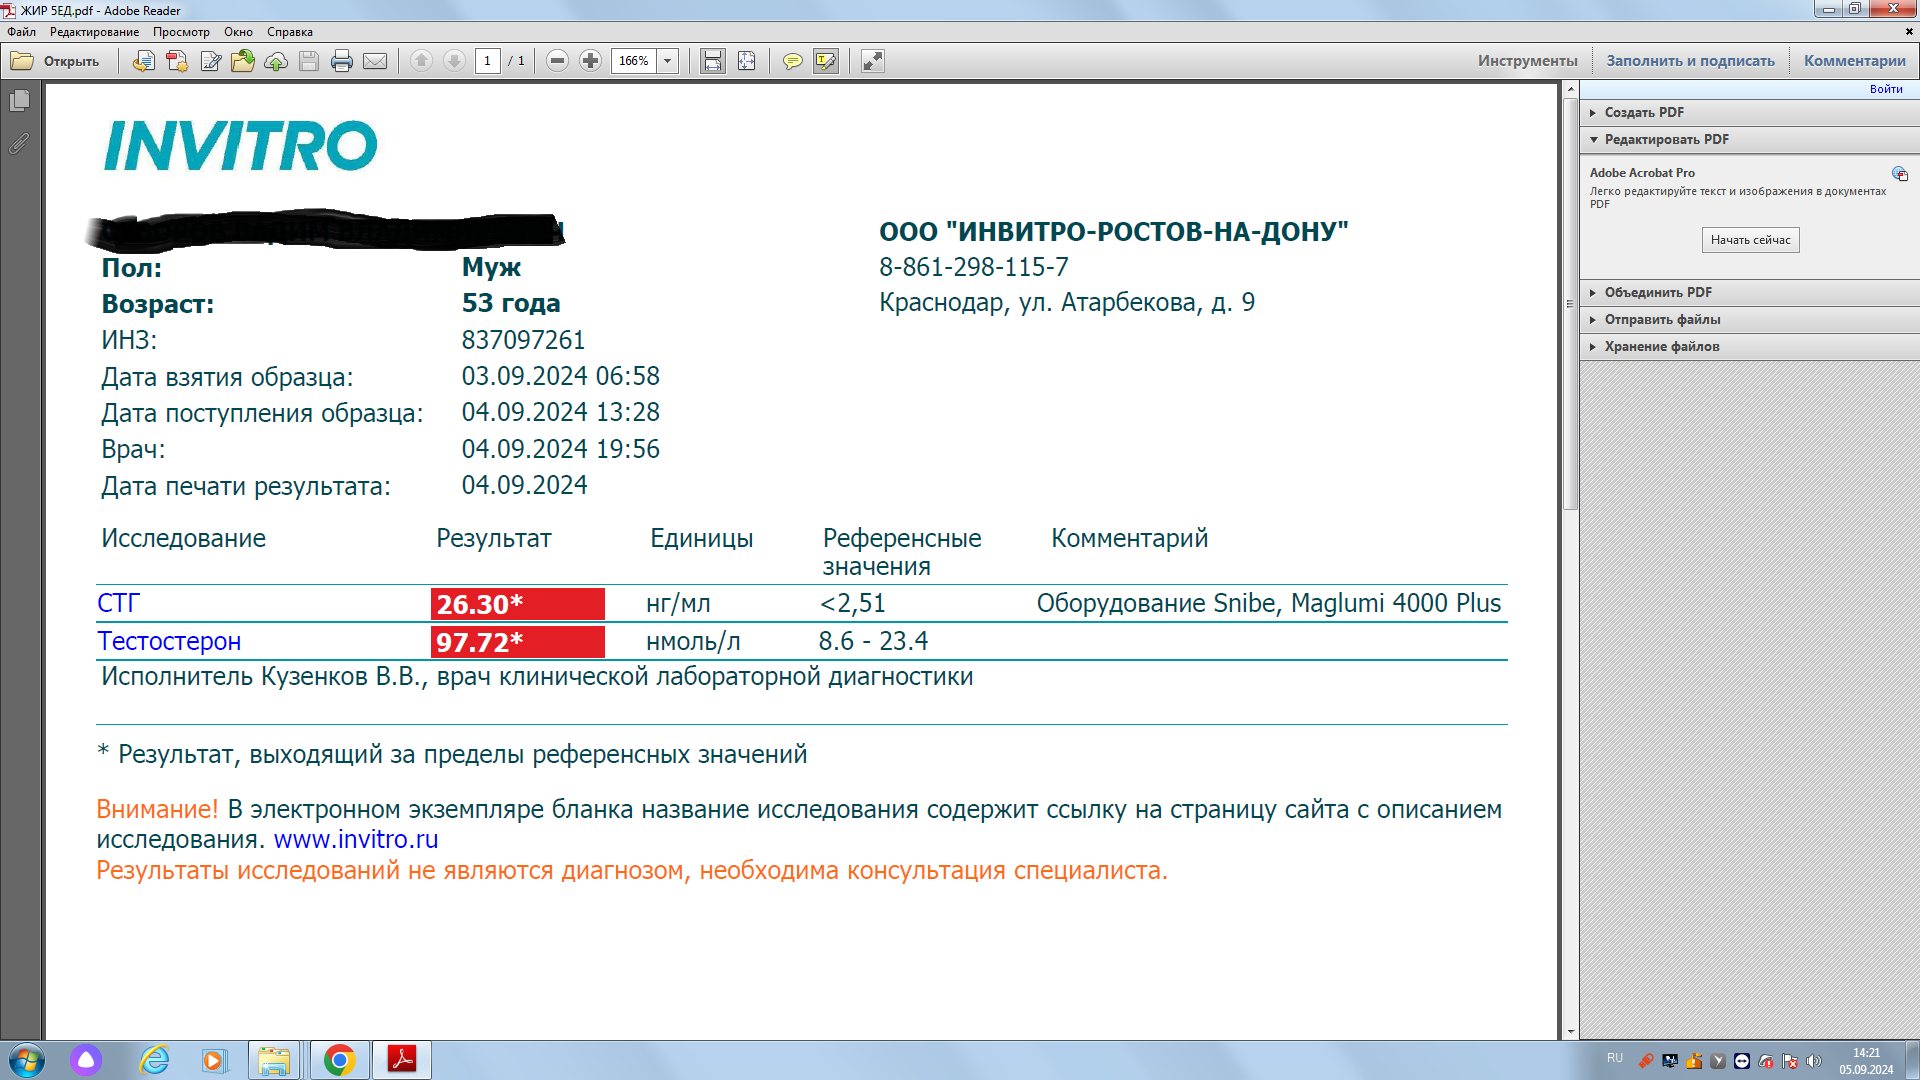
Task: Click the page number input field
Action: click(x=488, y=61)
